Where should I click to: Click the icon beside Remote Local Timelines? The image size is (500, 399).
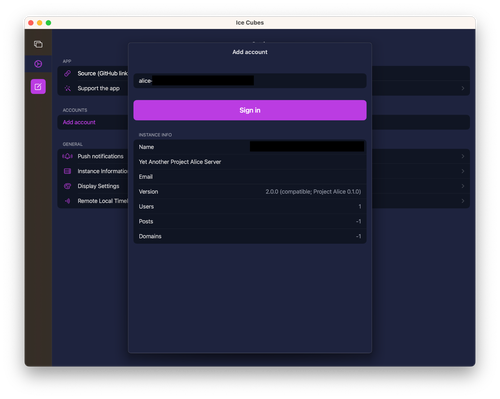pos(68,201)
